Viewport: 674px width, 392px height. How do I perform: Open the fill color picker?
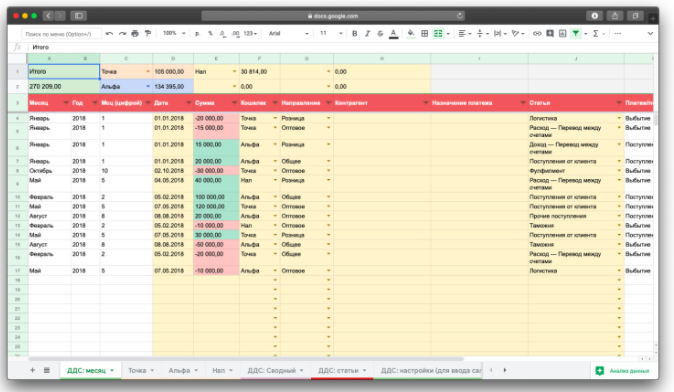point(411,34)
